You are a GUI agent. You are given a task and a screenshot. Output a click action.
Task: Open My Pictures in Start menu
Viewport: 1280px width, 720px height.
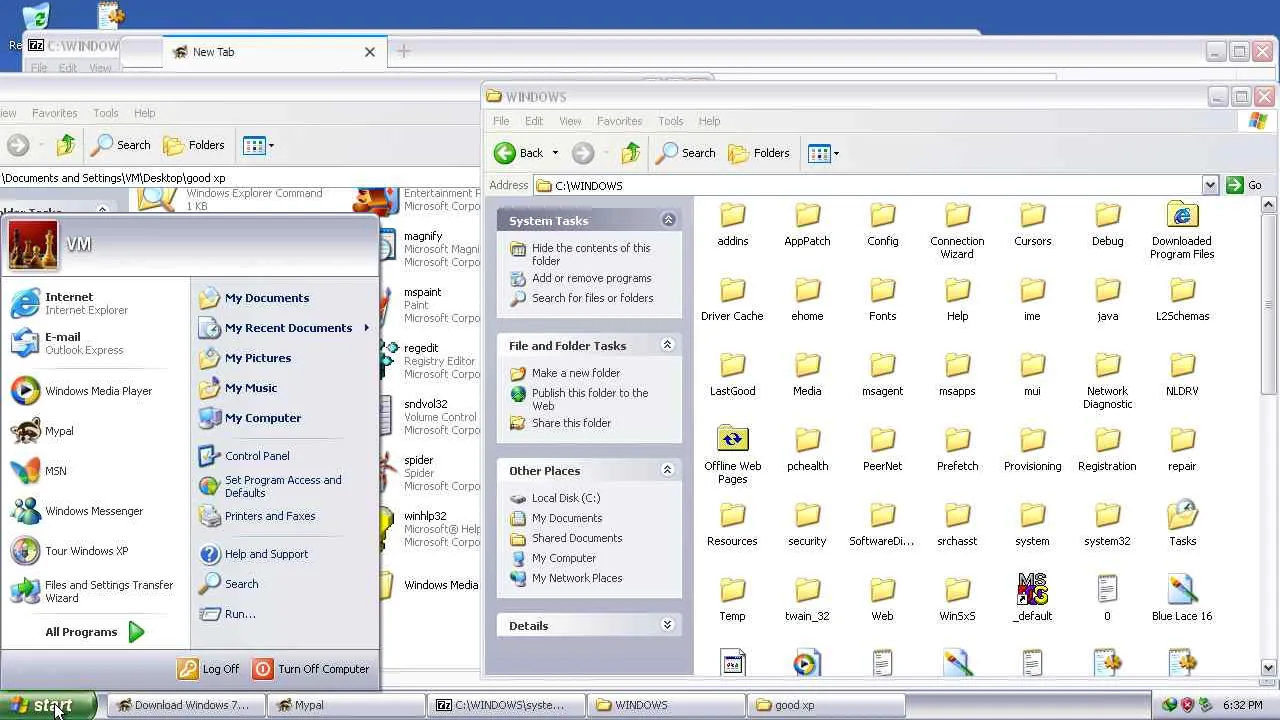point(245,358)
